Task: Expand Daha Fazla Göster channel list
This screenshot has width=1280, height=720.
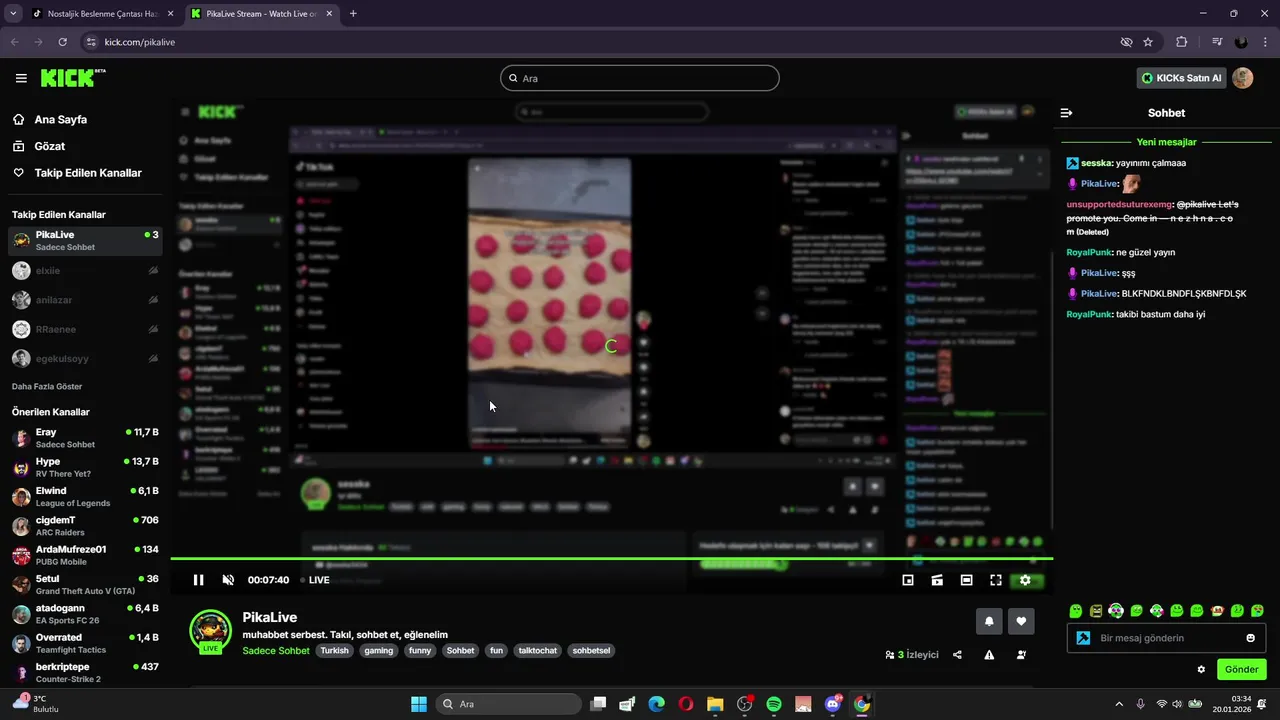Action: pyautogui.click(x=47, y=386)
